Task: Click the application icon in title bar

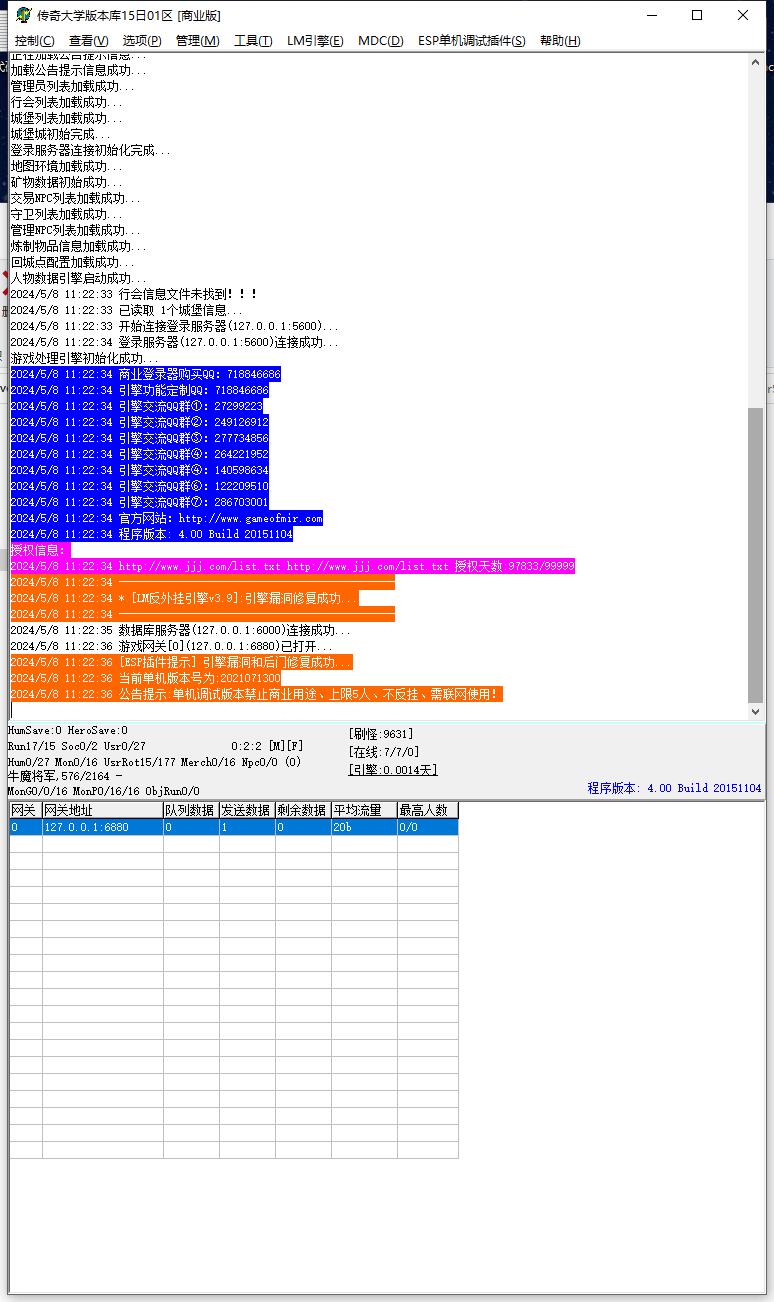Action: (x=23, y=15)
